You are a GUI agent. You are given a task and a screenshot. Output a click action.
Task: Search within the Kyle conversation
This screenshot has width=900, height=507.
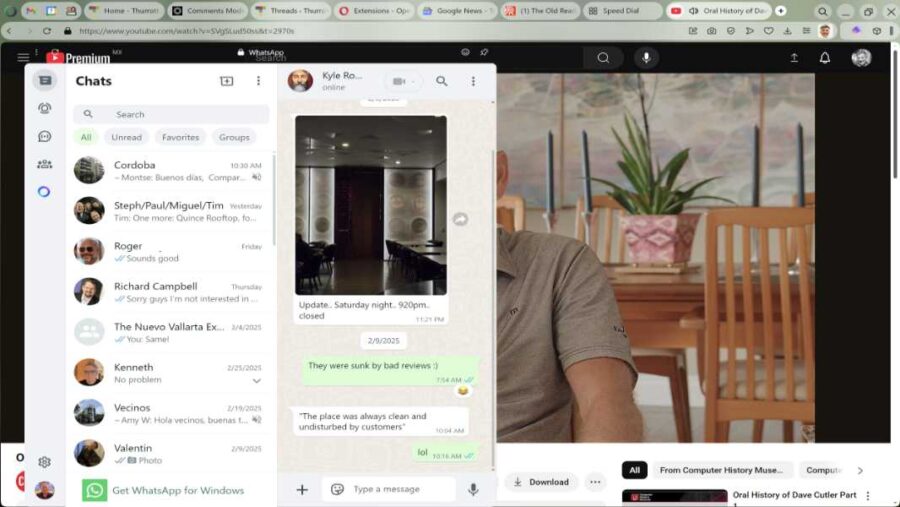[441, 82]
